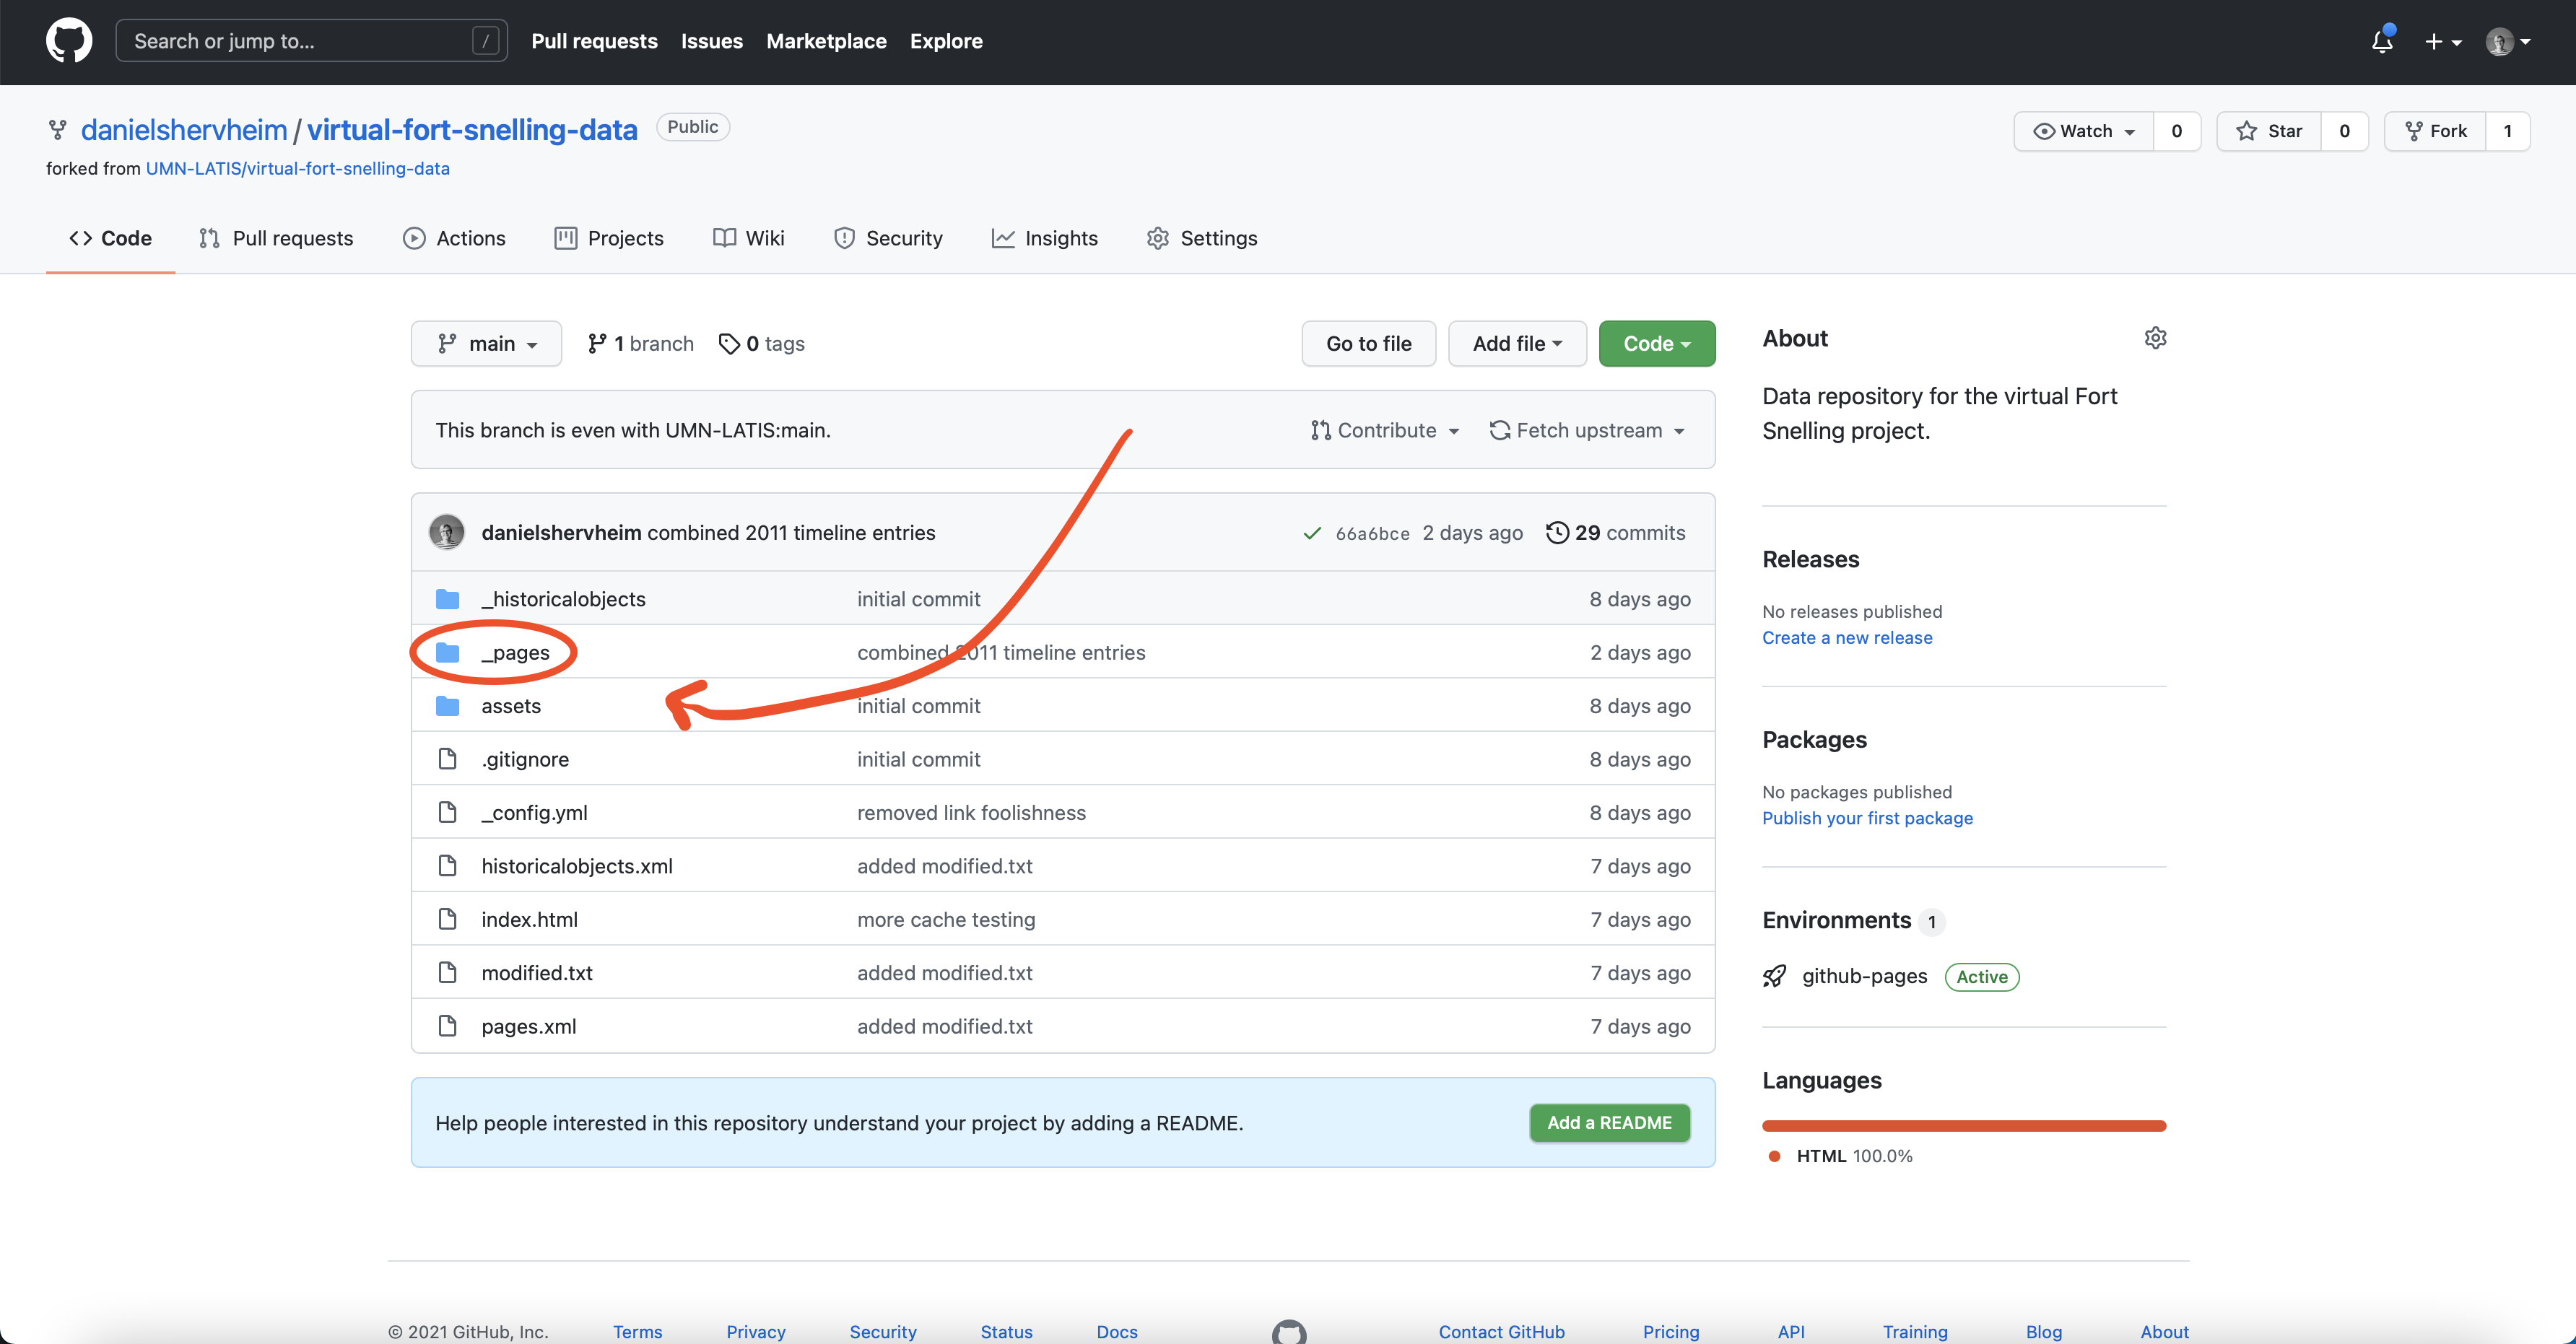Screen dimensions: 2576x1344
Task: Open github-pages environment link
Action: point(1864,976)
